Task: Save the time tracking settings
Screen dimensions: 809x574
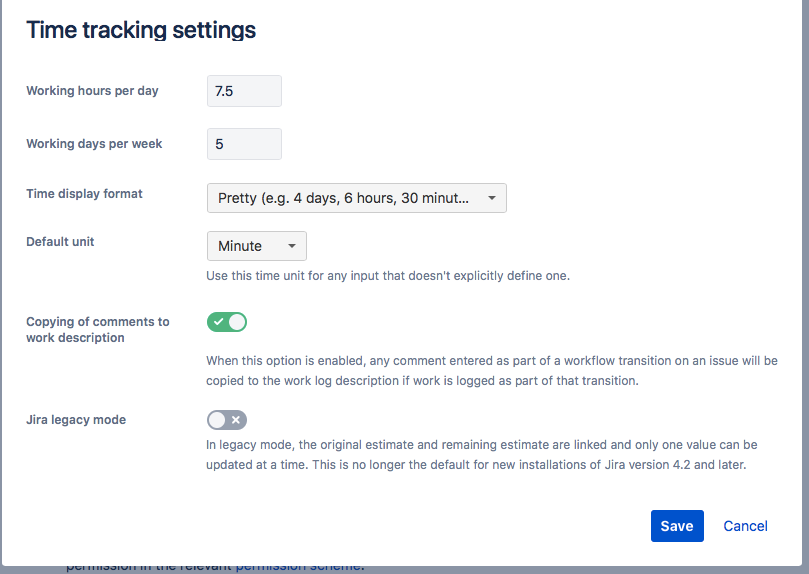Action: pos(677,526)
